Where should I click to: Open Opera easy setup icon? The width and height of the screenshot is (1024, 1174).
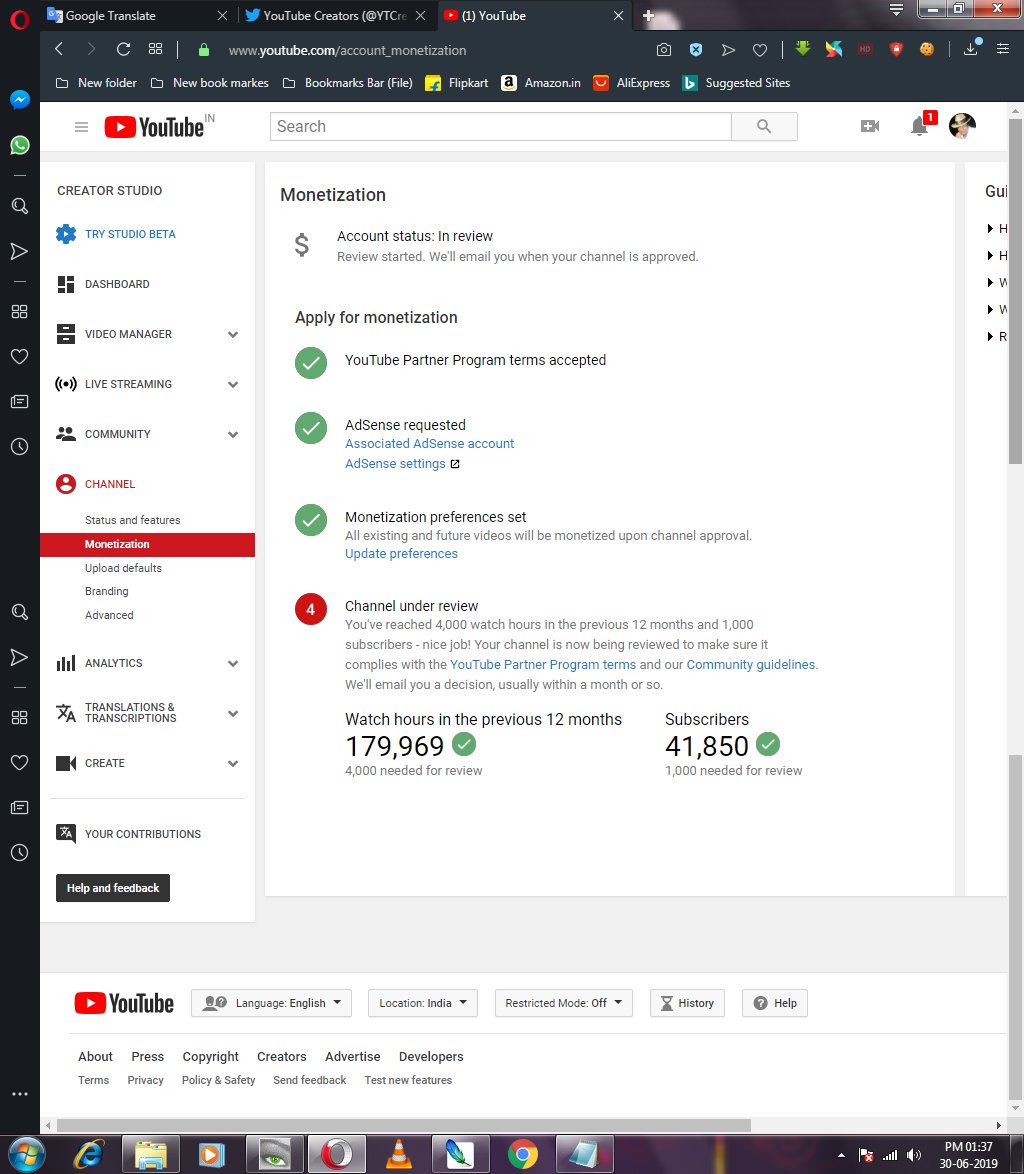tap(1003, 49)
